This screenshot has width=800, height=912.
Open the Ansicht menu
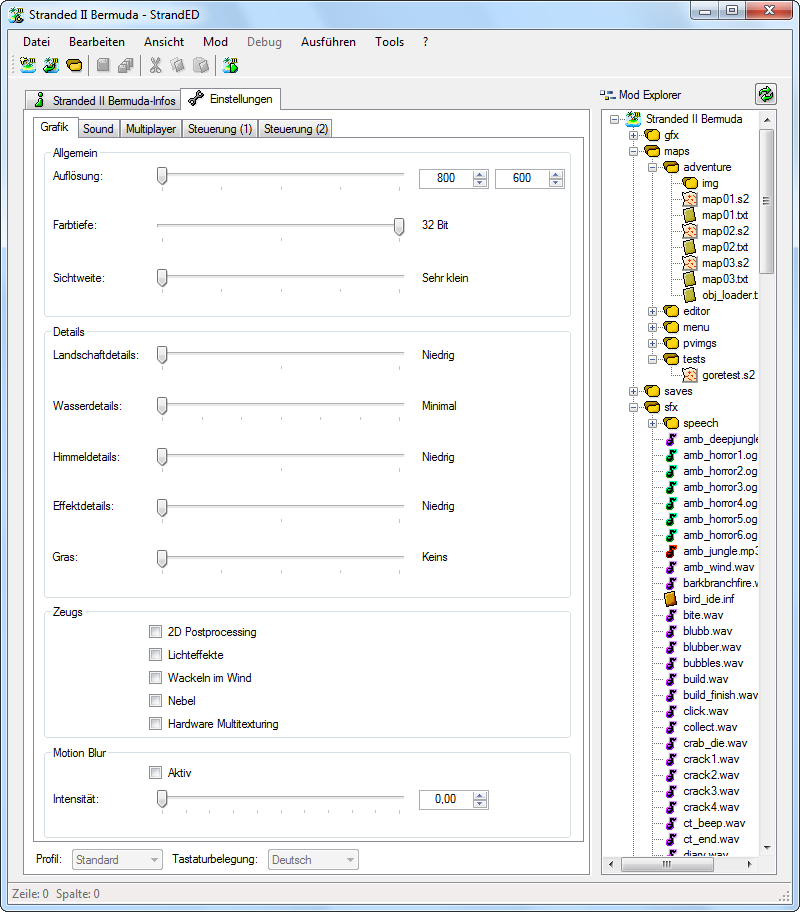point(164,42)
